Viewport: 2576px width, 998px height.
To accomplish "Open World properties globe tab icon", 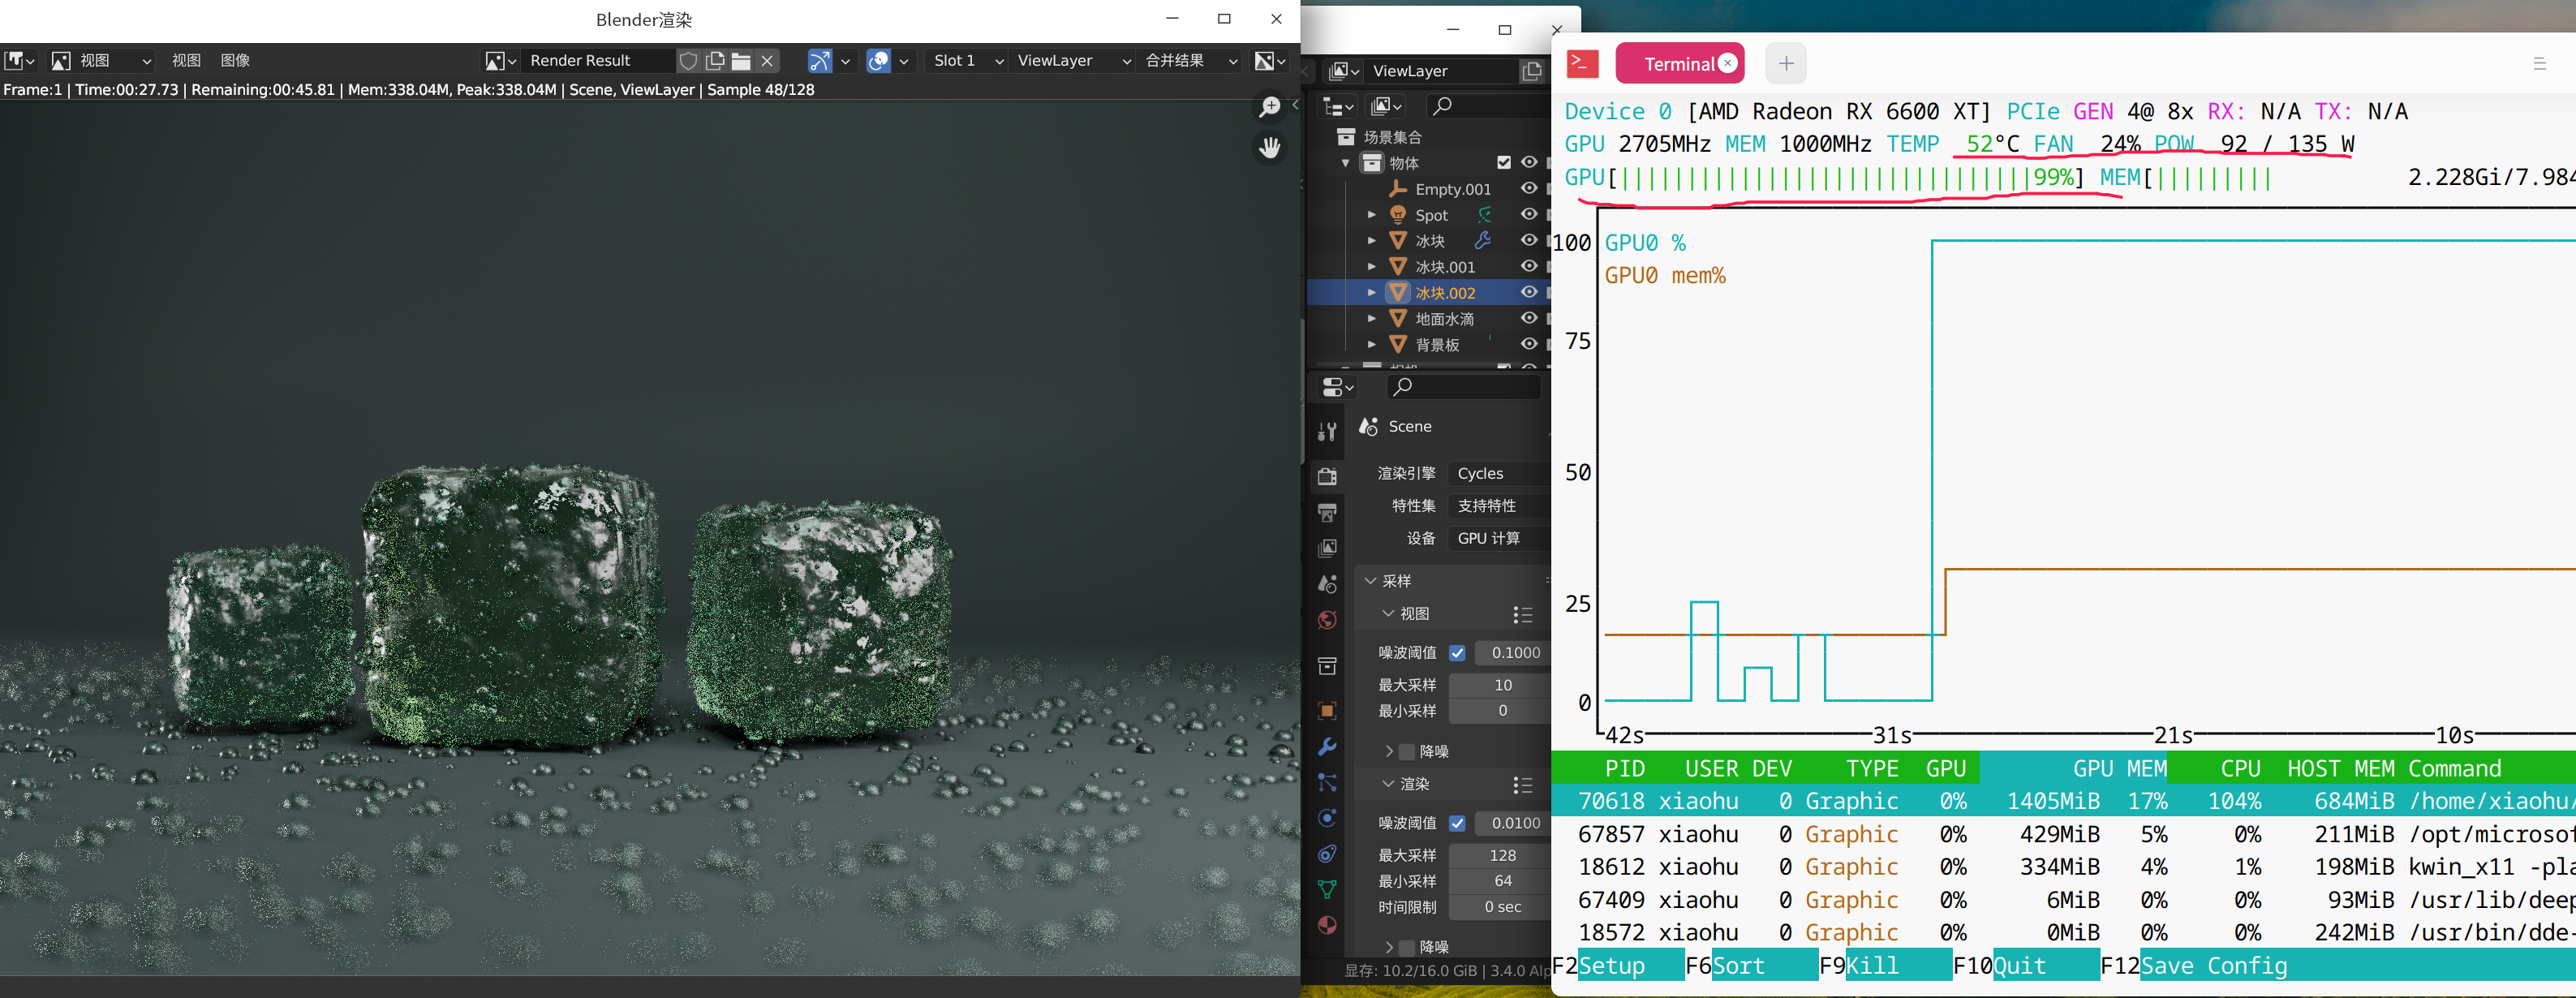I will [1327, 620].
